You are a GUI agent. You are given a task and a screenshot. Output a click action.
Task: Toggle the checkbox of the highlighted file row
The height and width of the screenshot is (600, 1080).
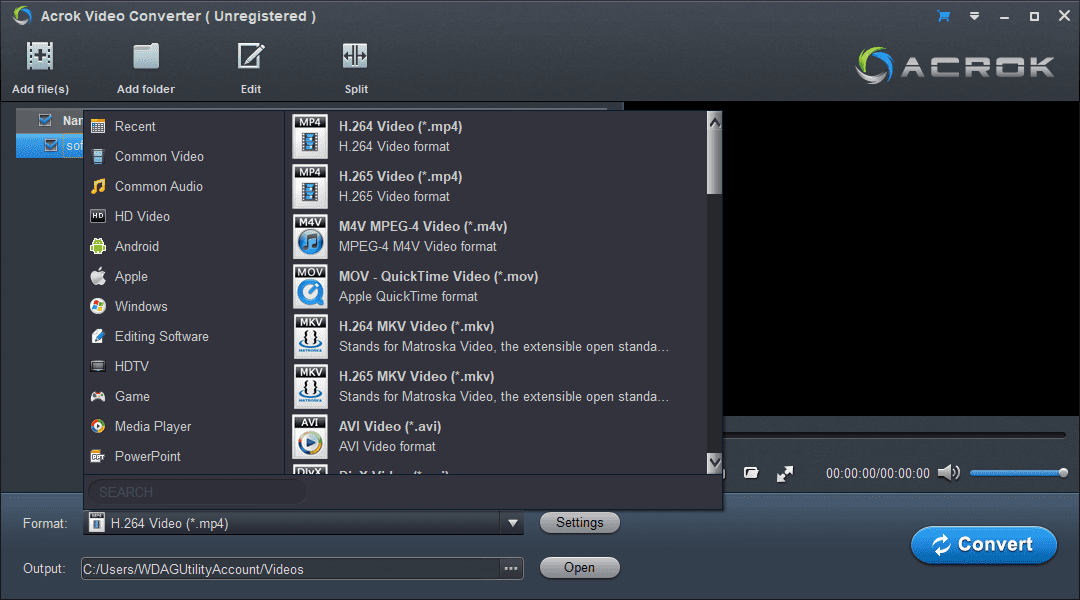(50, 145)
